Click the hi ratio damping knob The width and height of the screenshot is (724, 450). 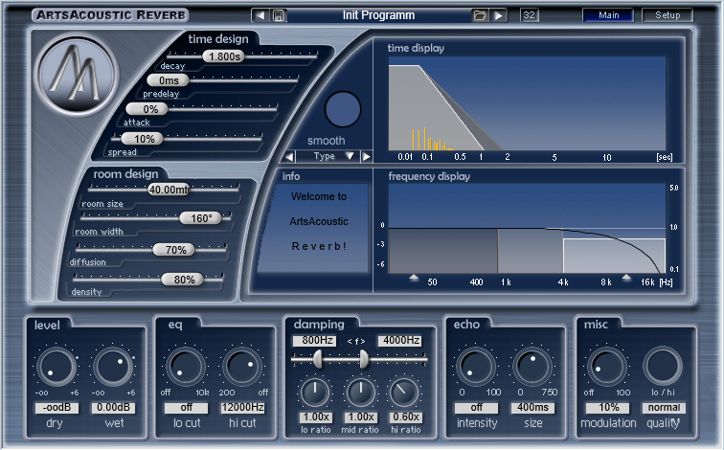[x=405, y=392]
